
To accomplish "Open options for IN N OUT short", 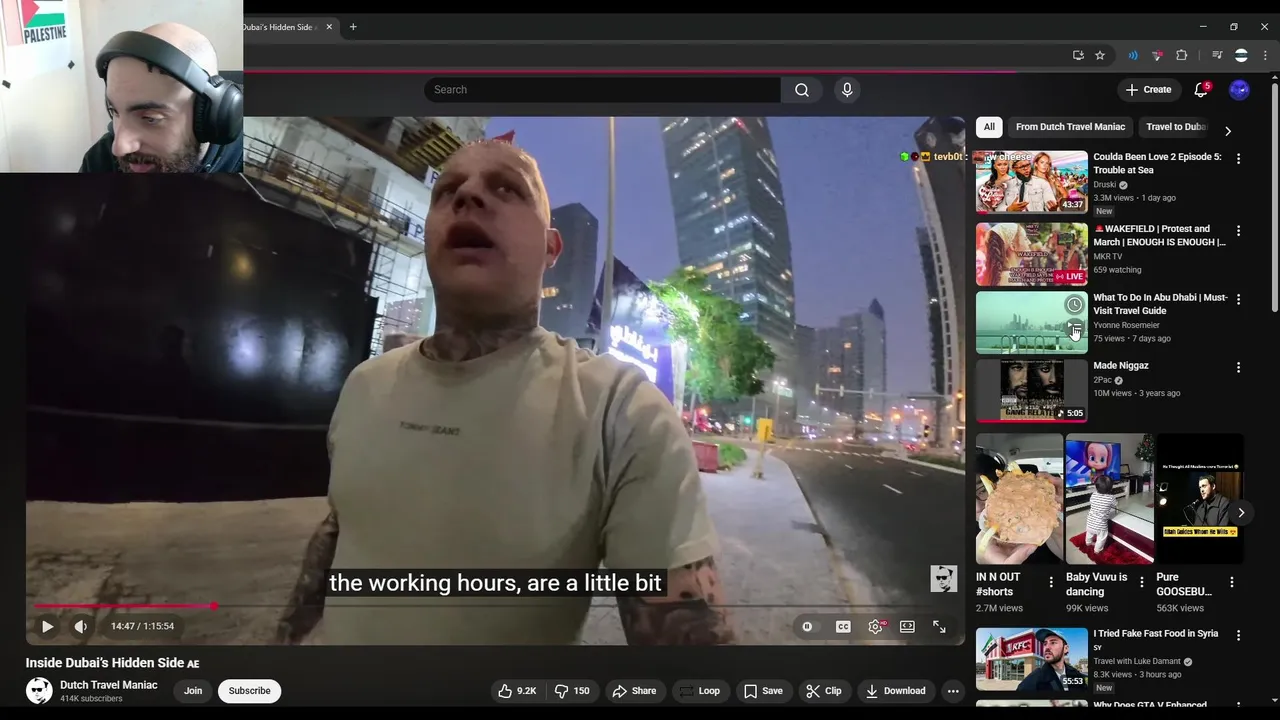I will [1051, 582].
